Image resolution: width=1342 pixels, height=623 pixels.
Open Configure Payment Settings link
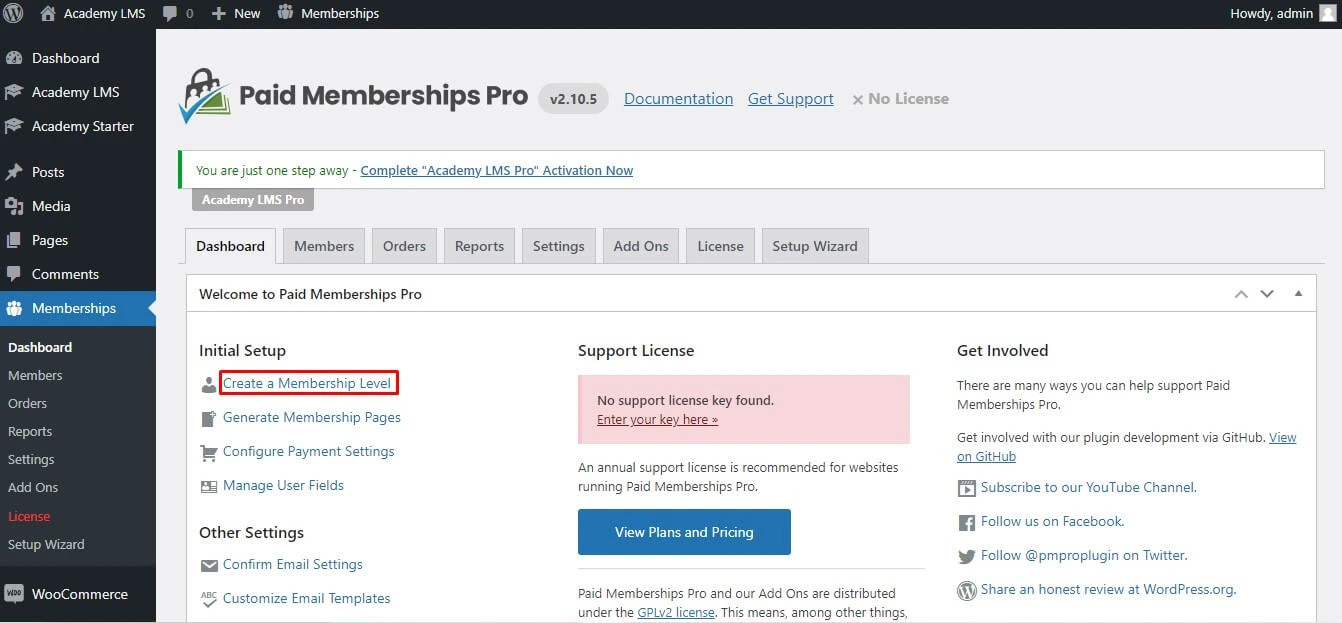pos(308,451)
